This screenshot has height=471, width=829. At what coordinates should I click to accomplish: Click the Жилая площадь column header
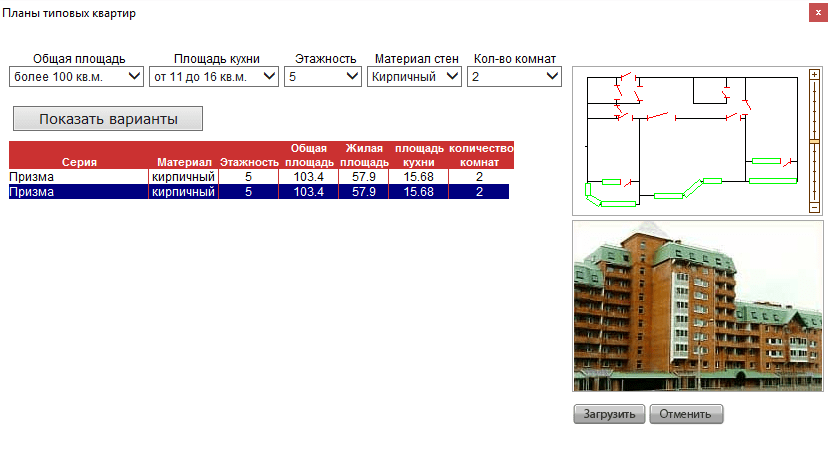click(364, 155)
